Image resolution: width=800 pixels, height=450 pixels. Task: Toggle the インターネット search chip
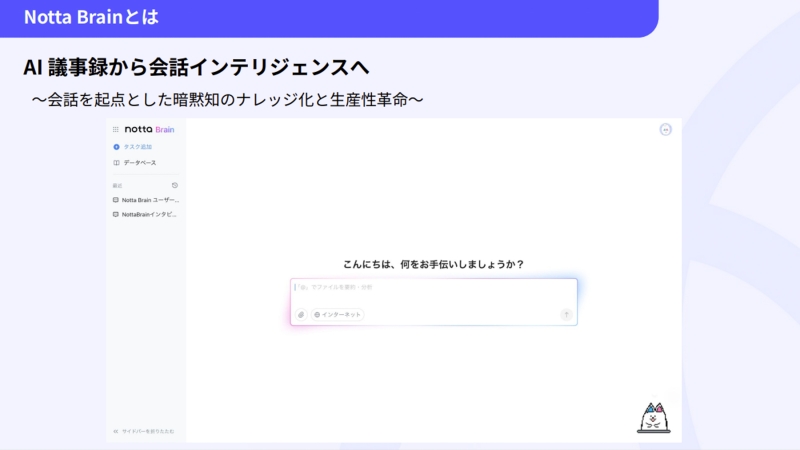pos(337,314)
